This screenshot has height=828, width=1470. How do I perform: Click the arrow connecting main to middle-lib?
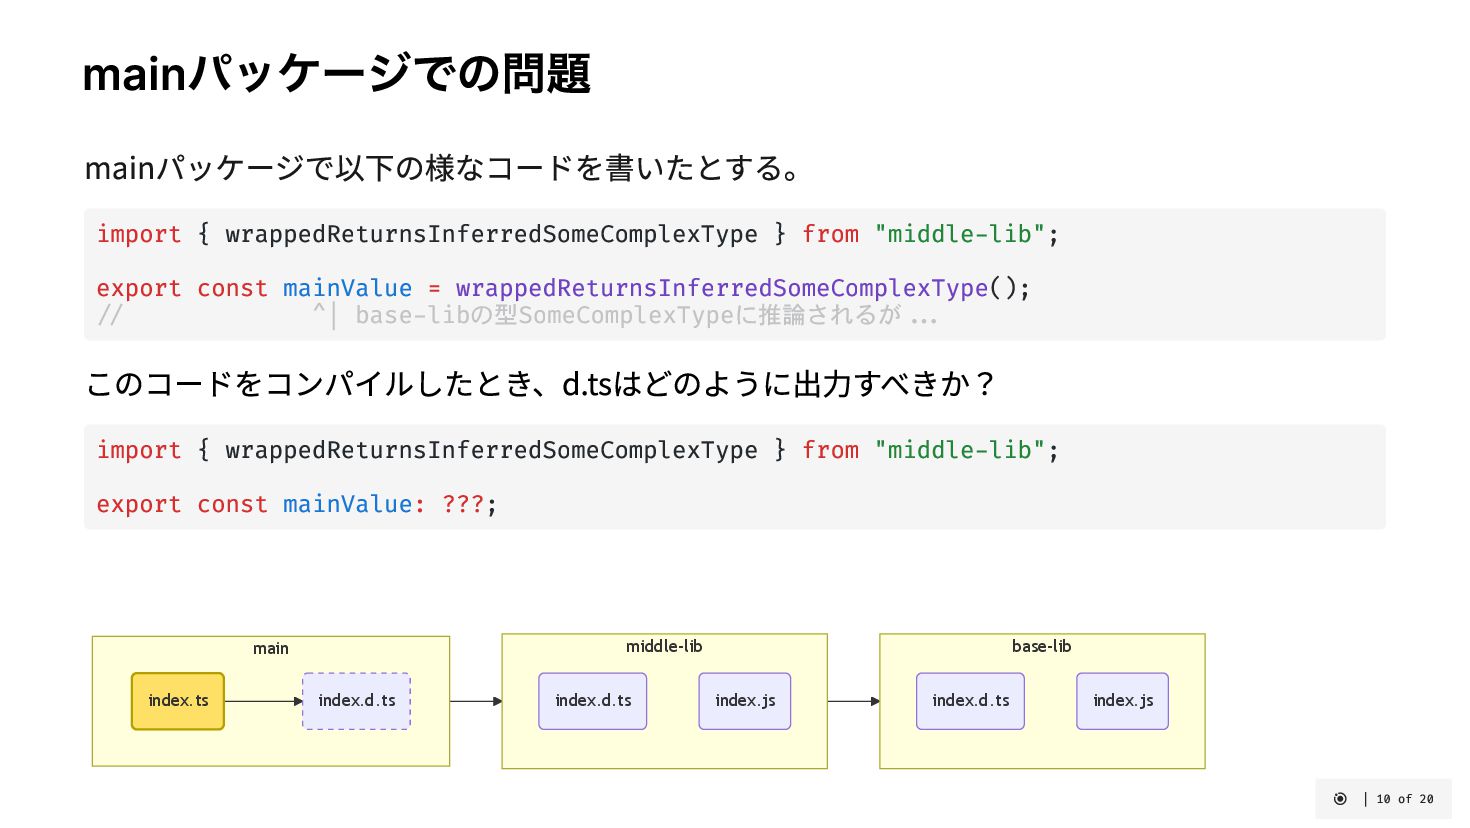coord(475,701)
